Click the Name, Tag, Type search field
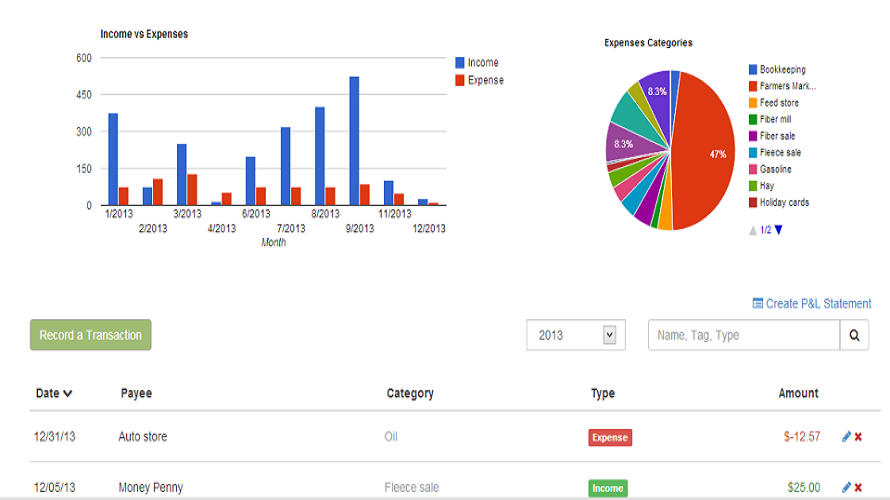This screenshot has height=500, width=890. (x=743, y=335)
